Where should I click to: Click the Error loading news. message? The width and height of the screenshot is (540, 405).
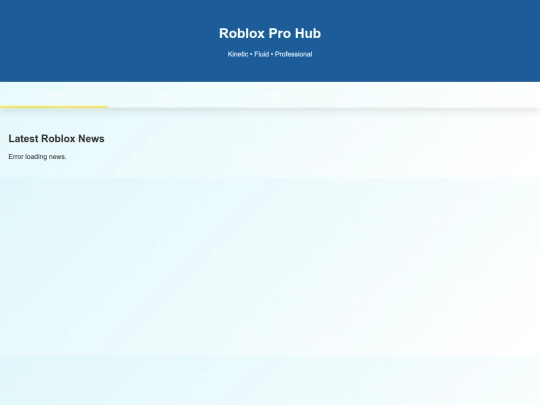pyautogui.click(x=37, y=157)
